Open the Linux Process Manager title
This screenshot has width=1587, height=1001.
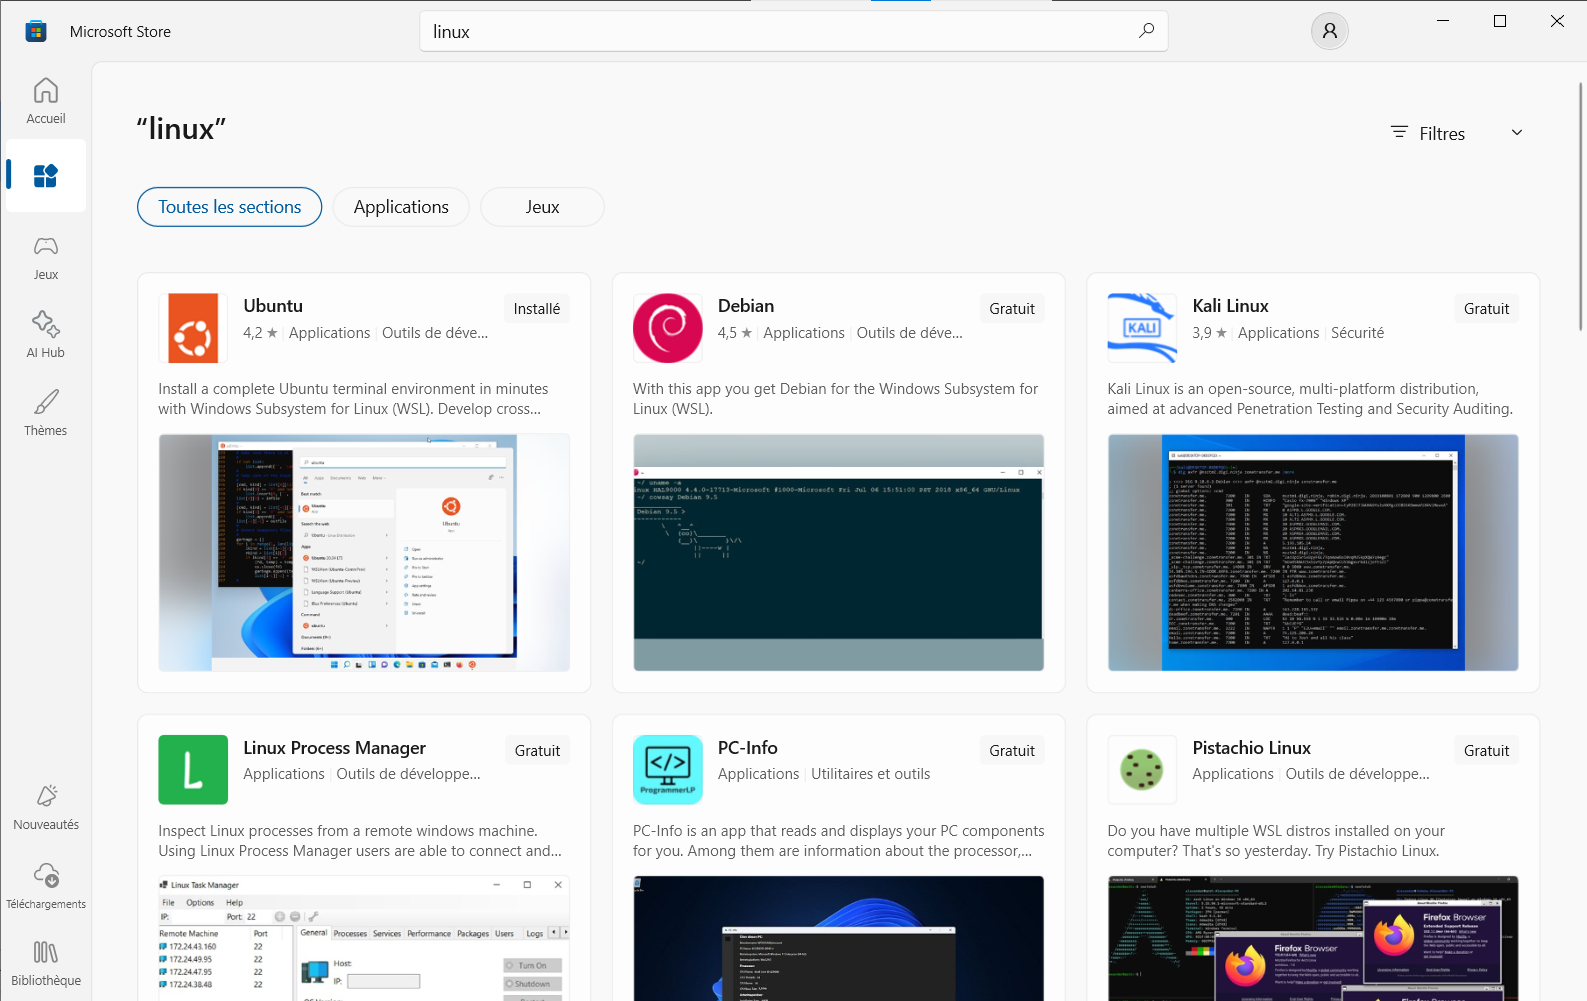(x=334, y=748)
